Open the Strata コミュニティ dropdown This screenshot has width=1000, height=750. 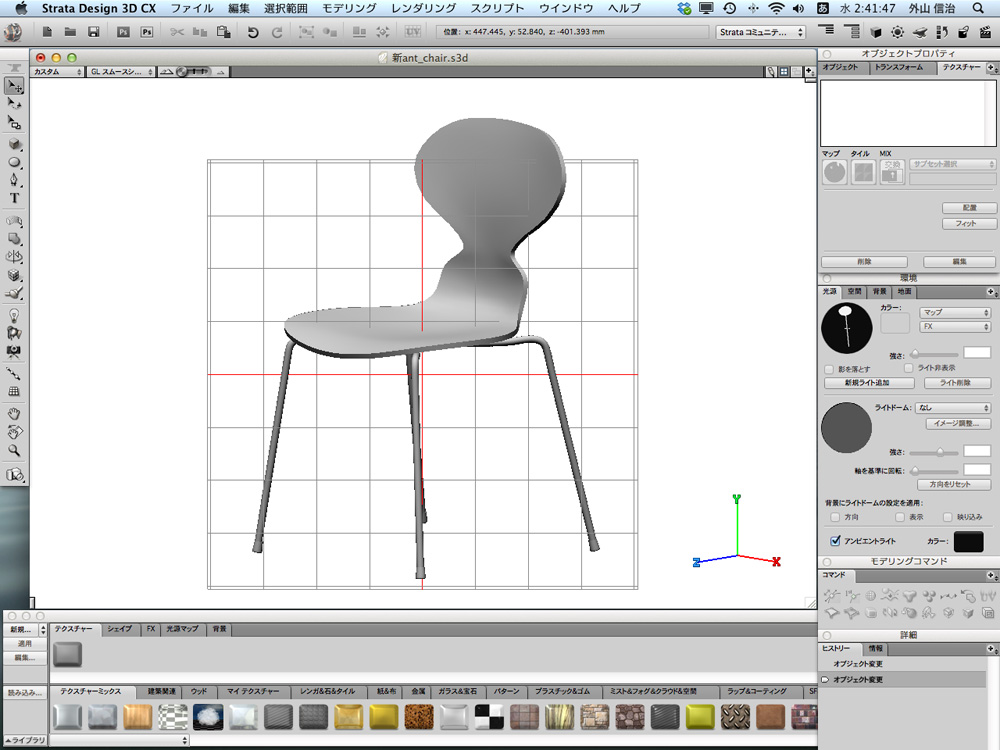coord(761,32)
